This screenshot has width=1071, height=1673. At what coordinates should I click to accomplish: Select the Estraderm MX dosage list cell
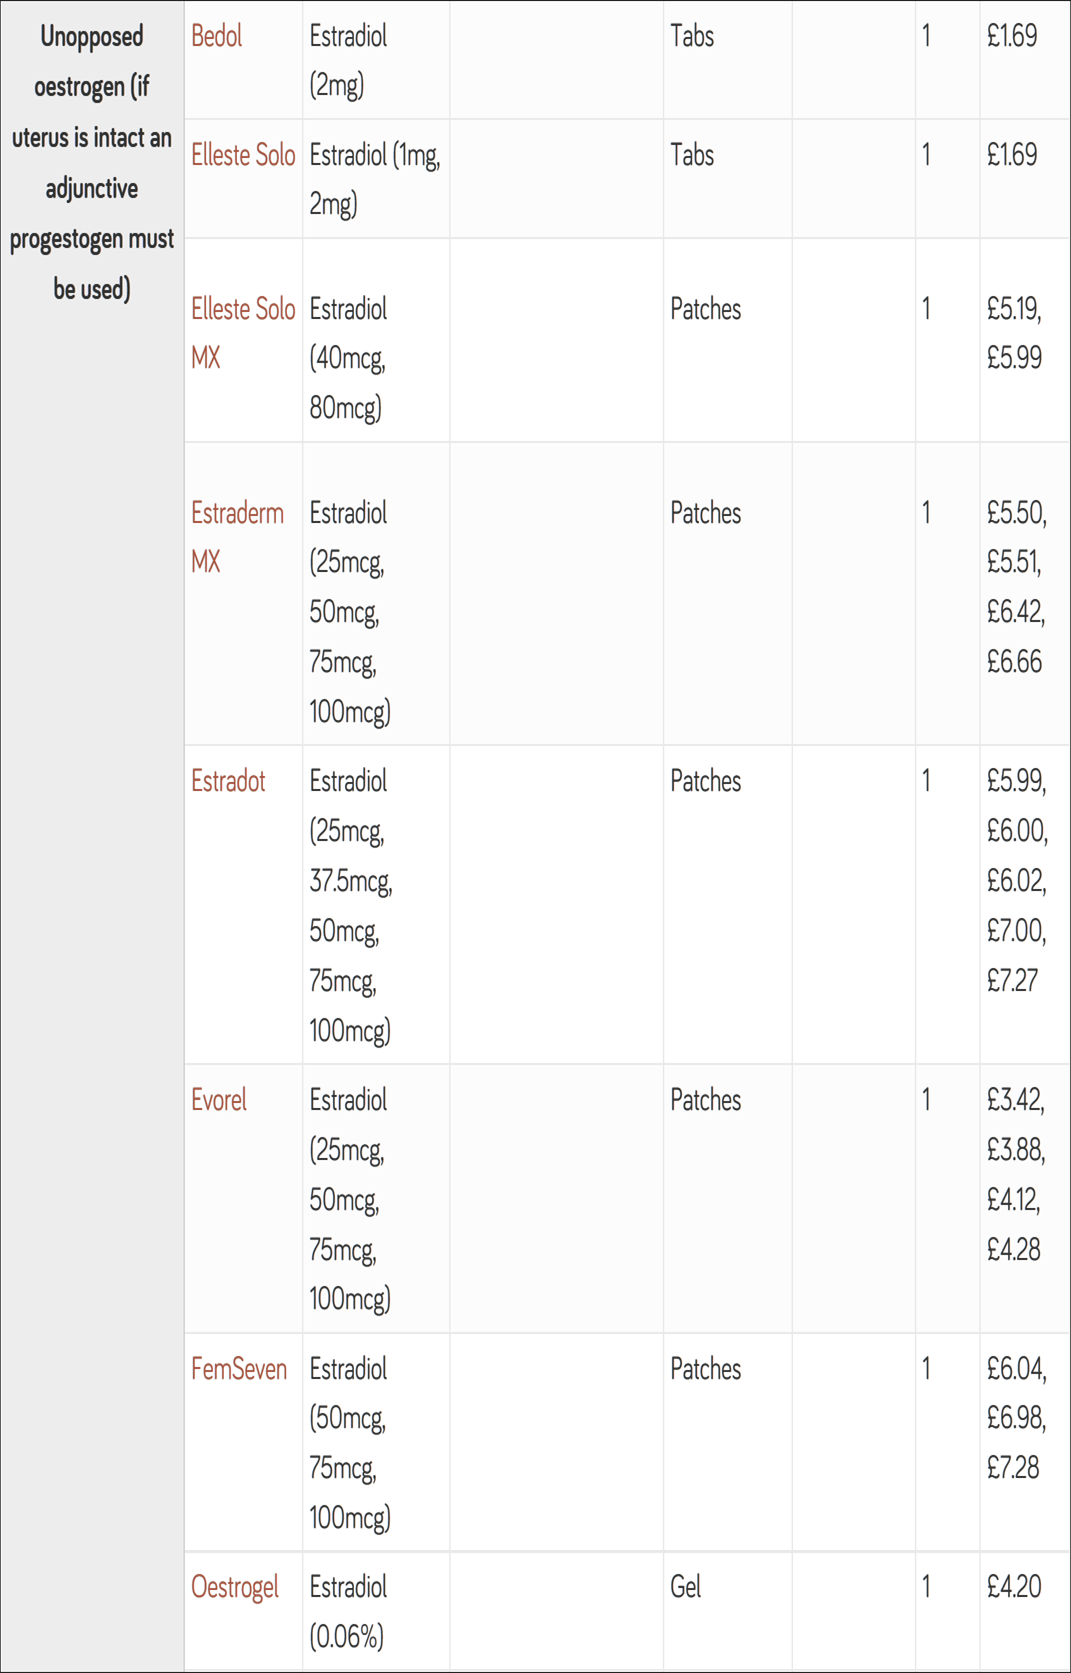pos(376,594)
